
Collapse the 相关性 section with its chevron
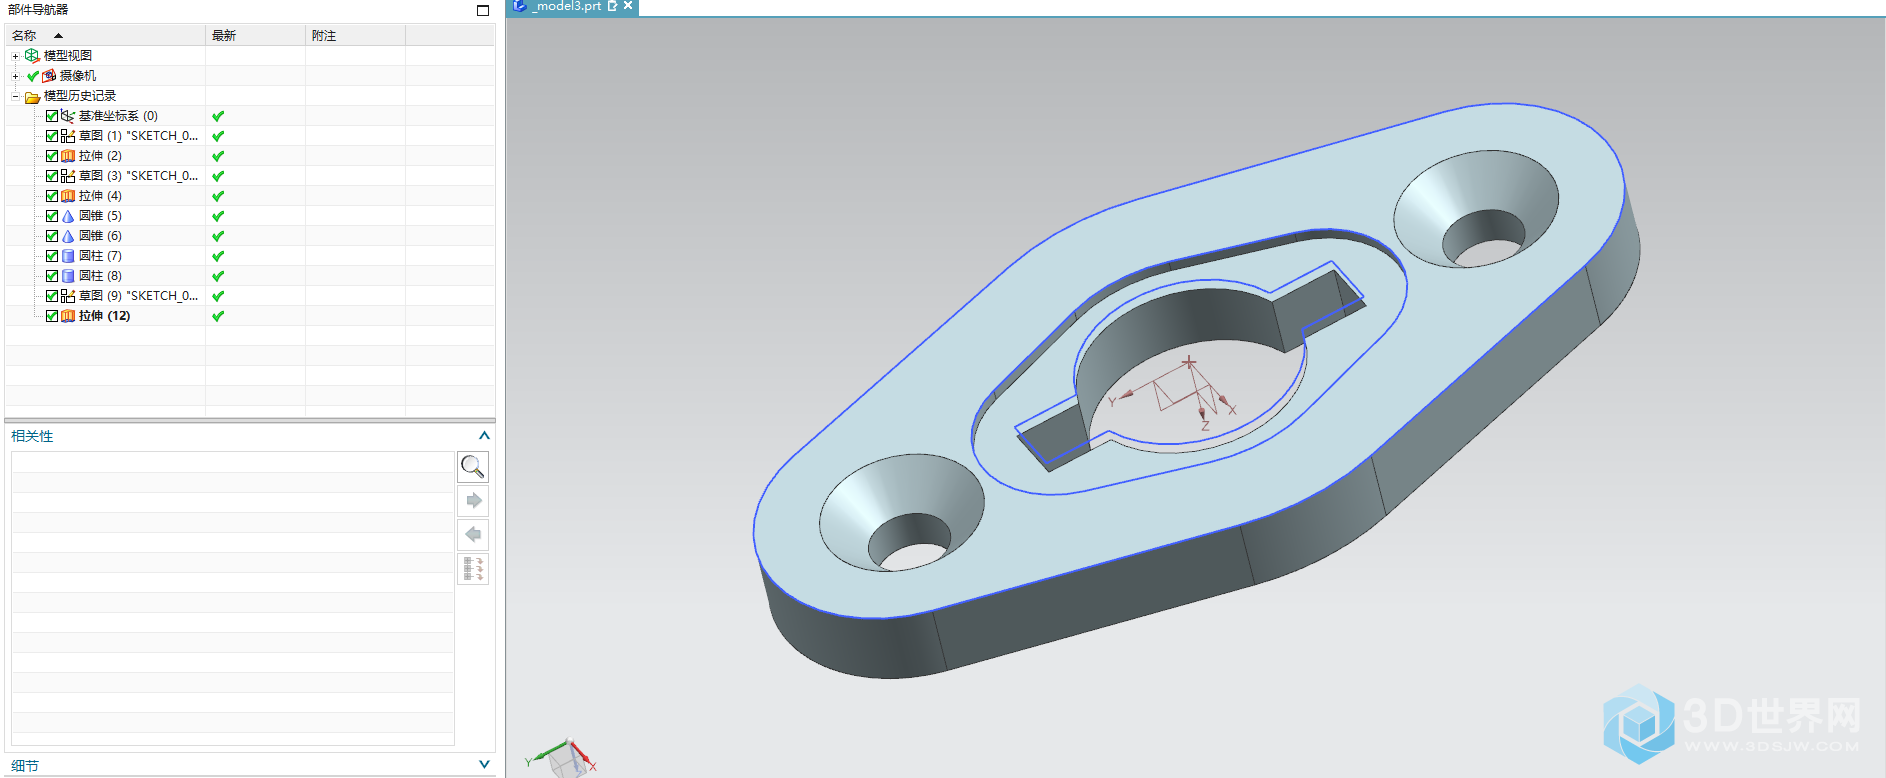coord(484,436)
